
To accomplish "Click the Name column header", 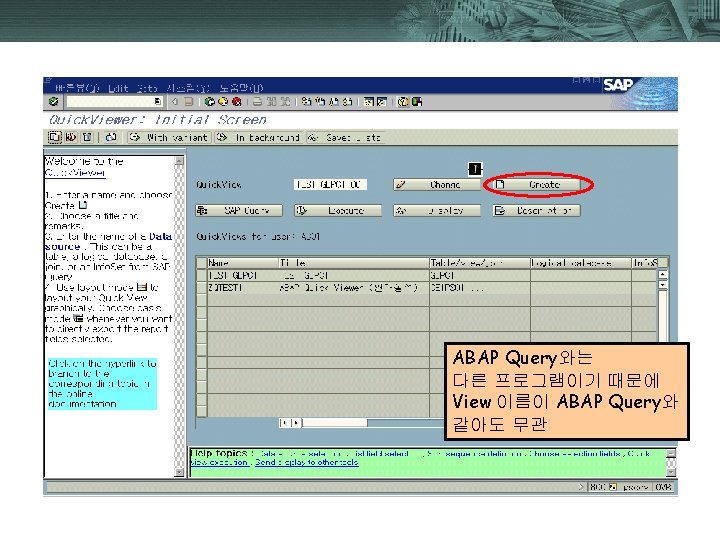I will click(x=243, y=263).
